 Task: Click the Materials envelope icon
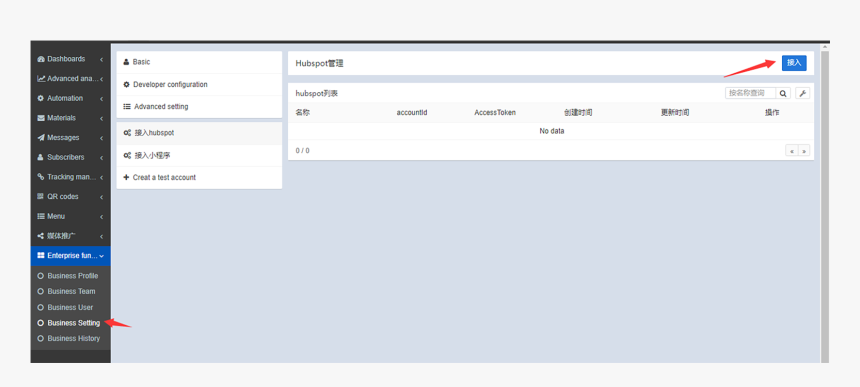click(41, 118)
